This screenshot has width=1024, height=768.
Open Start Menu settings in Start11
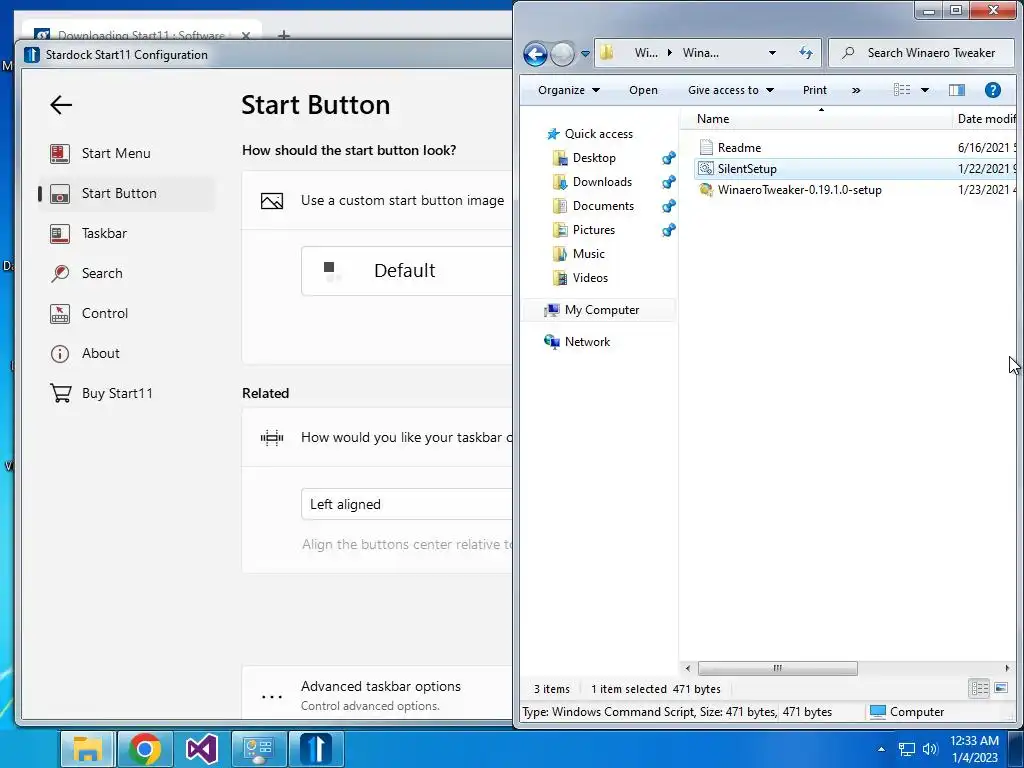tap(126, 153)
